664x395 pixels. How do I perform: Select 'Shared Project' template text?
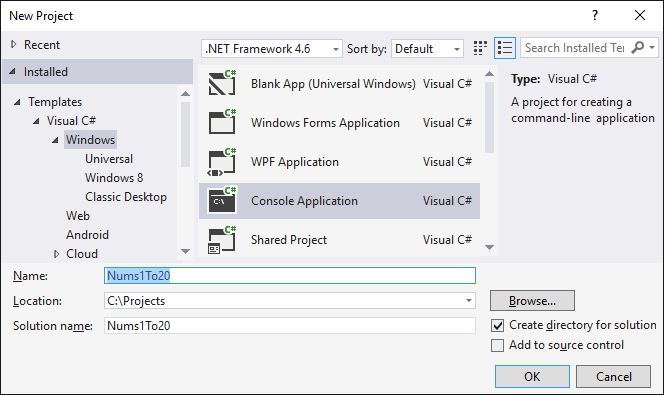289,240
